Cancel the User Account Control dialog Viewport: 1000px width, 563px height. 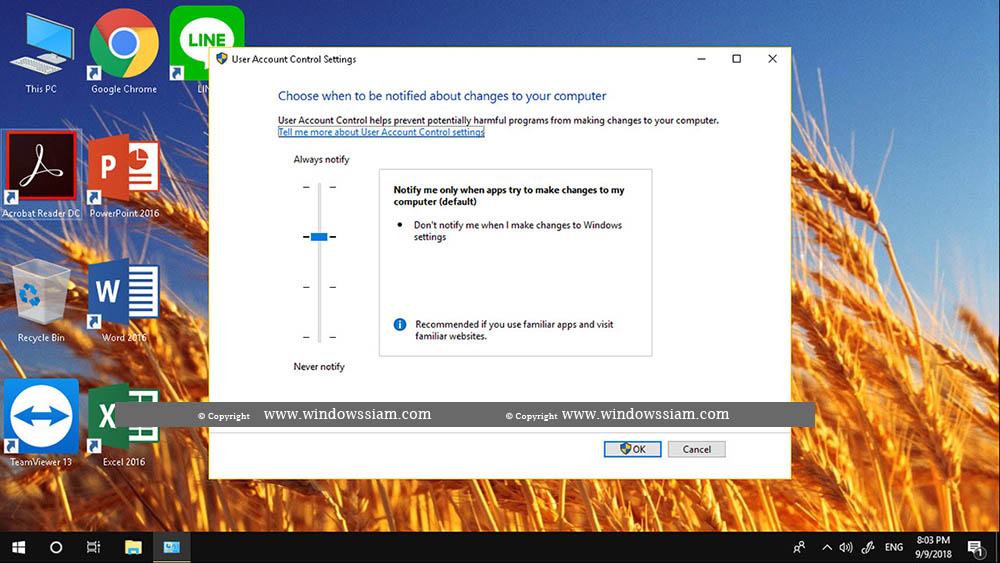point(696,449)
